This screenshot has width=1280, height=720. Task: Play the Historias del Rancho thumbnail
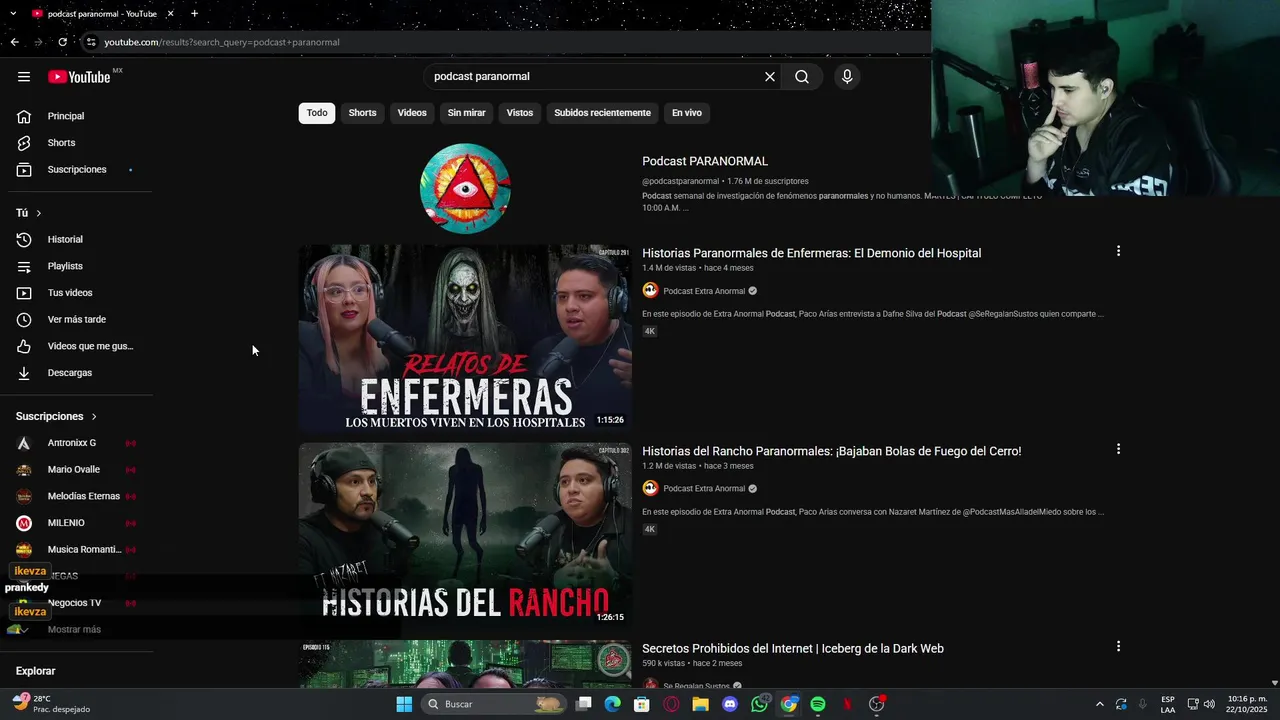point(465,535)
